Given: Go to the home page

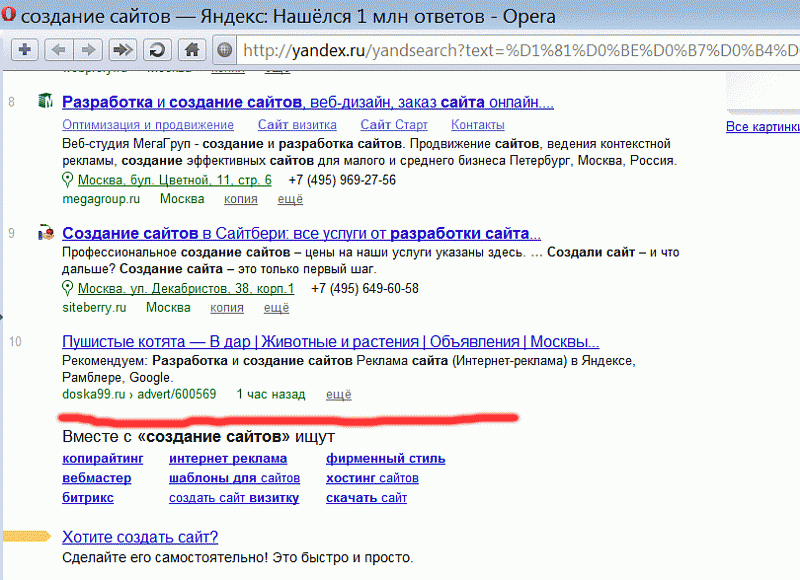Looking at the screenshot, I should click(192, 49).
